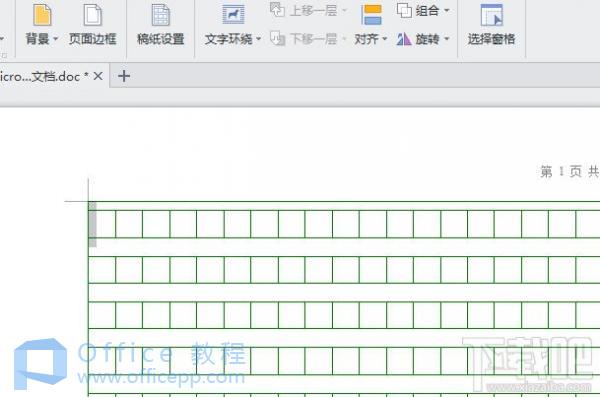Open the 选择窗格 selection pane
600x397 pixels.
click(x=491, y=24)
